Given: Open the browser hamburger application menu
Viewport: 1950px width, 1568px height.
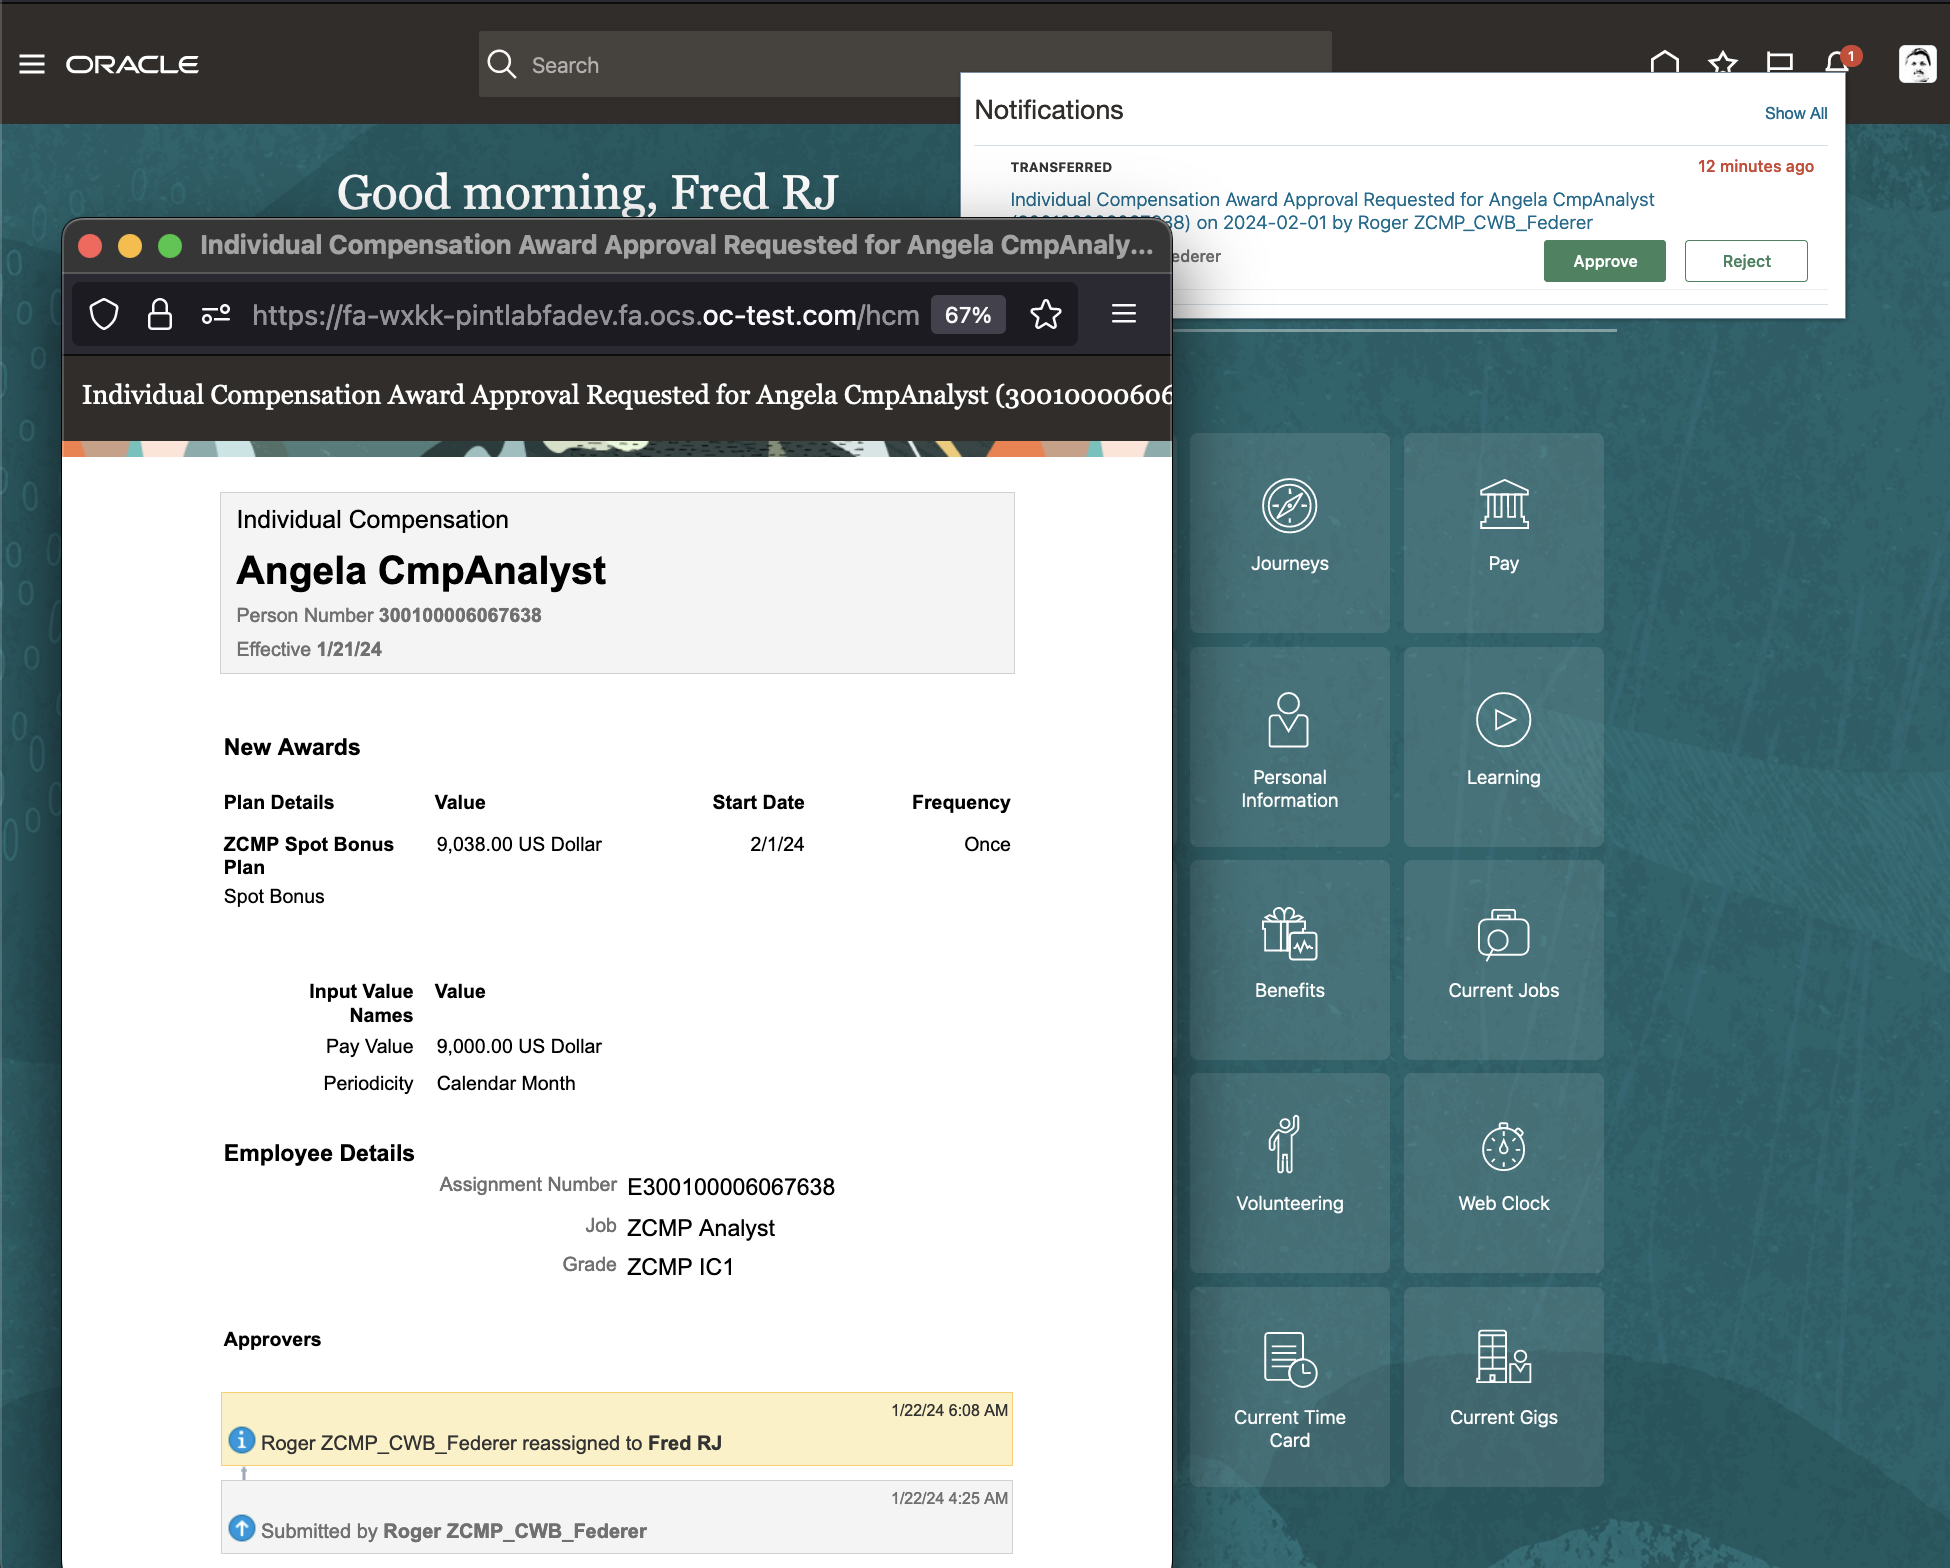Looking at the screenshot, I should [x=1124, y=314].
